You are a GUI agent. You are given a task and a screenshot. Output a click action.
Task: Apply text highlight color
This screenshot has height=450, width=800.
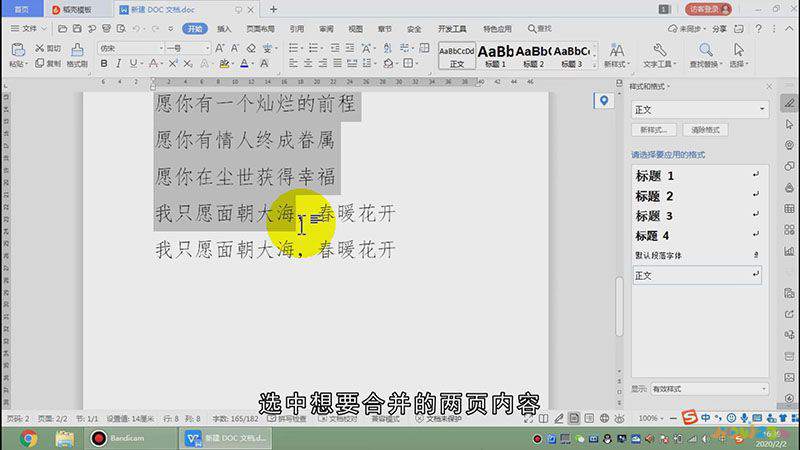point(224,64)
